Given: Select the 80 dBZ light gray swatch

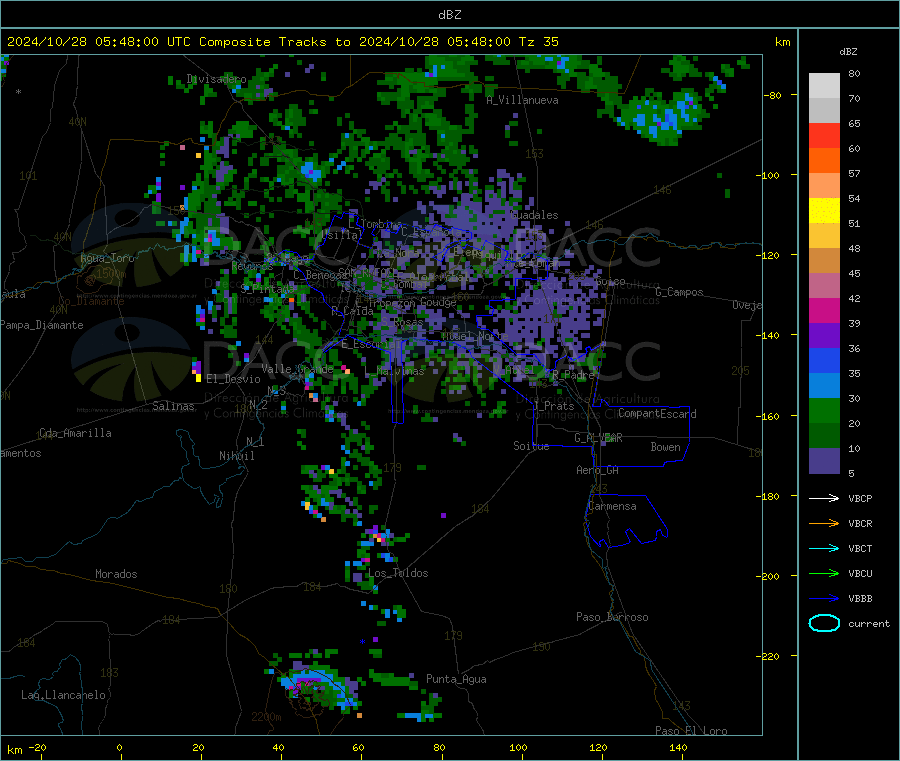Looking at the screenshot, I should [824, 86].
